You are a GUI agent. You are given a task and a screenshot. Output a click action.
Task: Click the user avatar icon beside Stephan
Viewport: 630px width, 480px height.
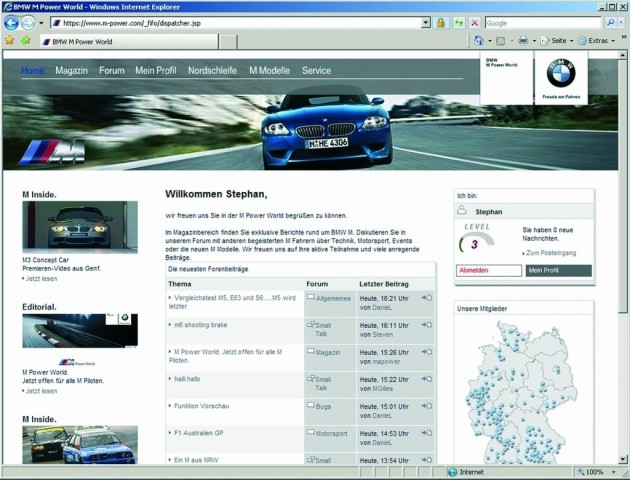[x=462, y=210]
